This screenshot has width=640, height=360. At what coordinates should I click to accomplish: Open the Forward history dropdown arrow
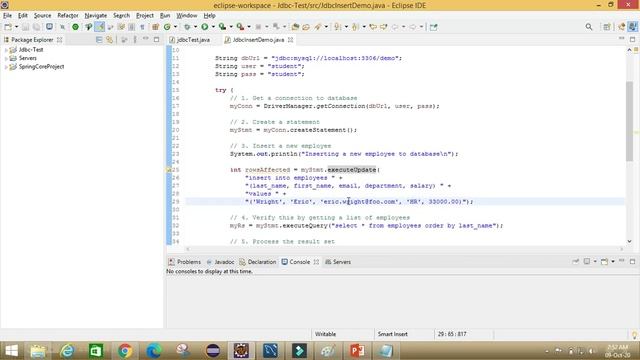421,27
